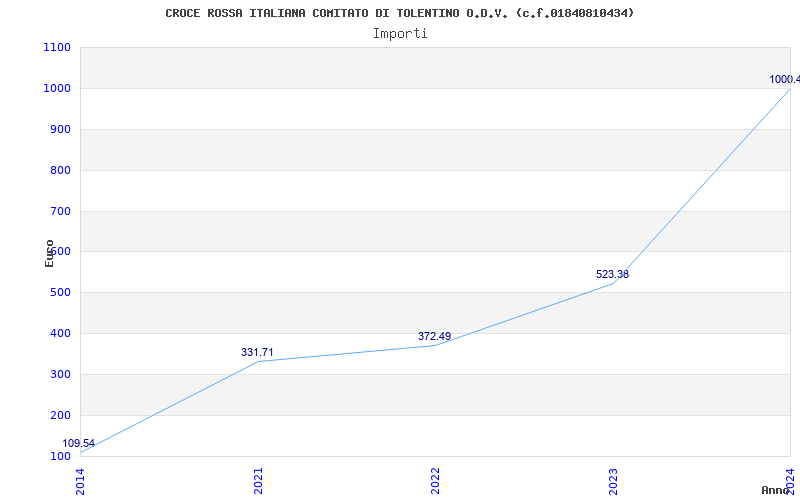Select the 2023 x-axis label
The width and height of the screenshot is (800, 500).
pos(613,481)
